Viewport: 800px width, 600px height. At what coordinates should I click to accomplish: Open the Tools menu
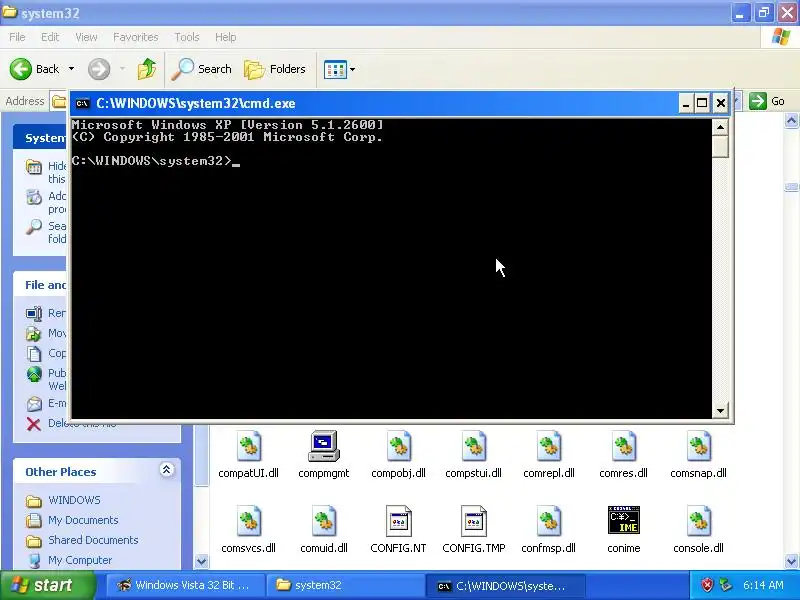187,37
